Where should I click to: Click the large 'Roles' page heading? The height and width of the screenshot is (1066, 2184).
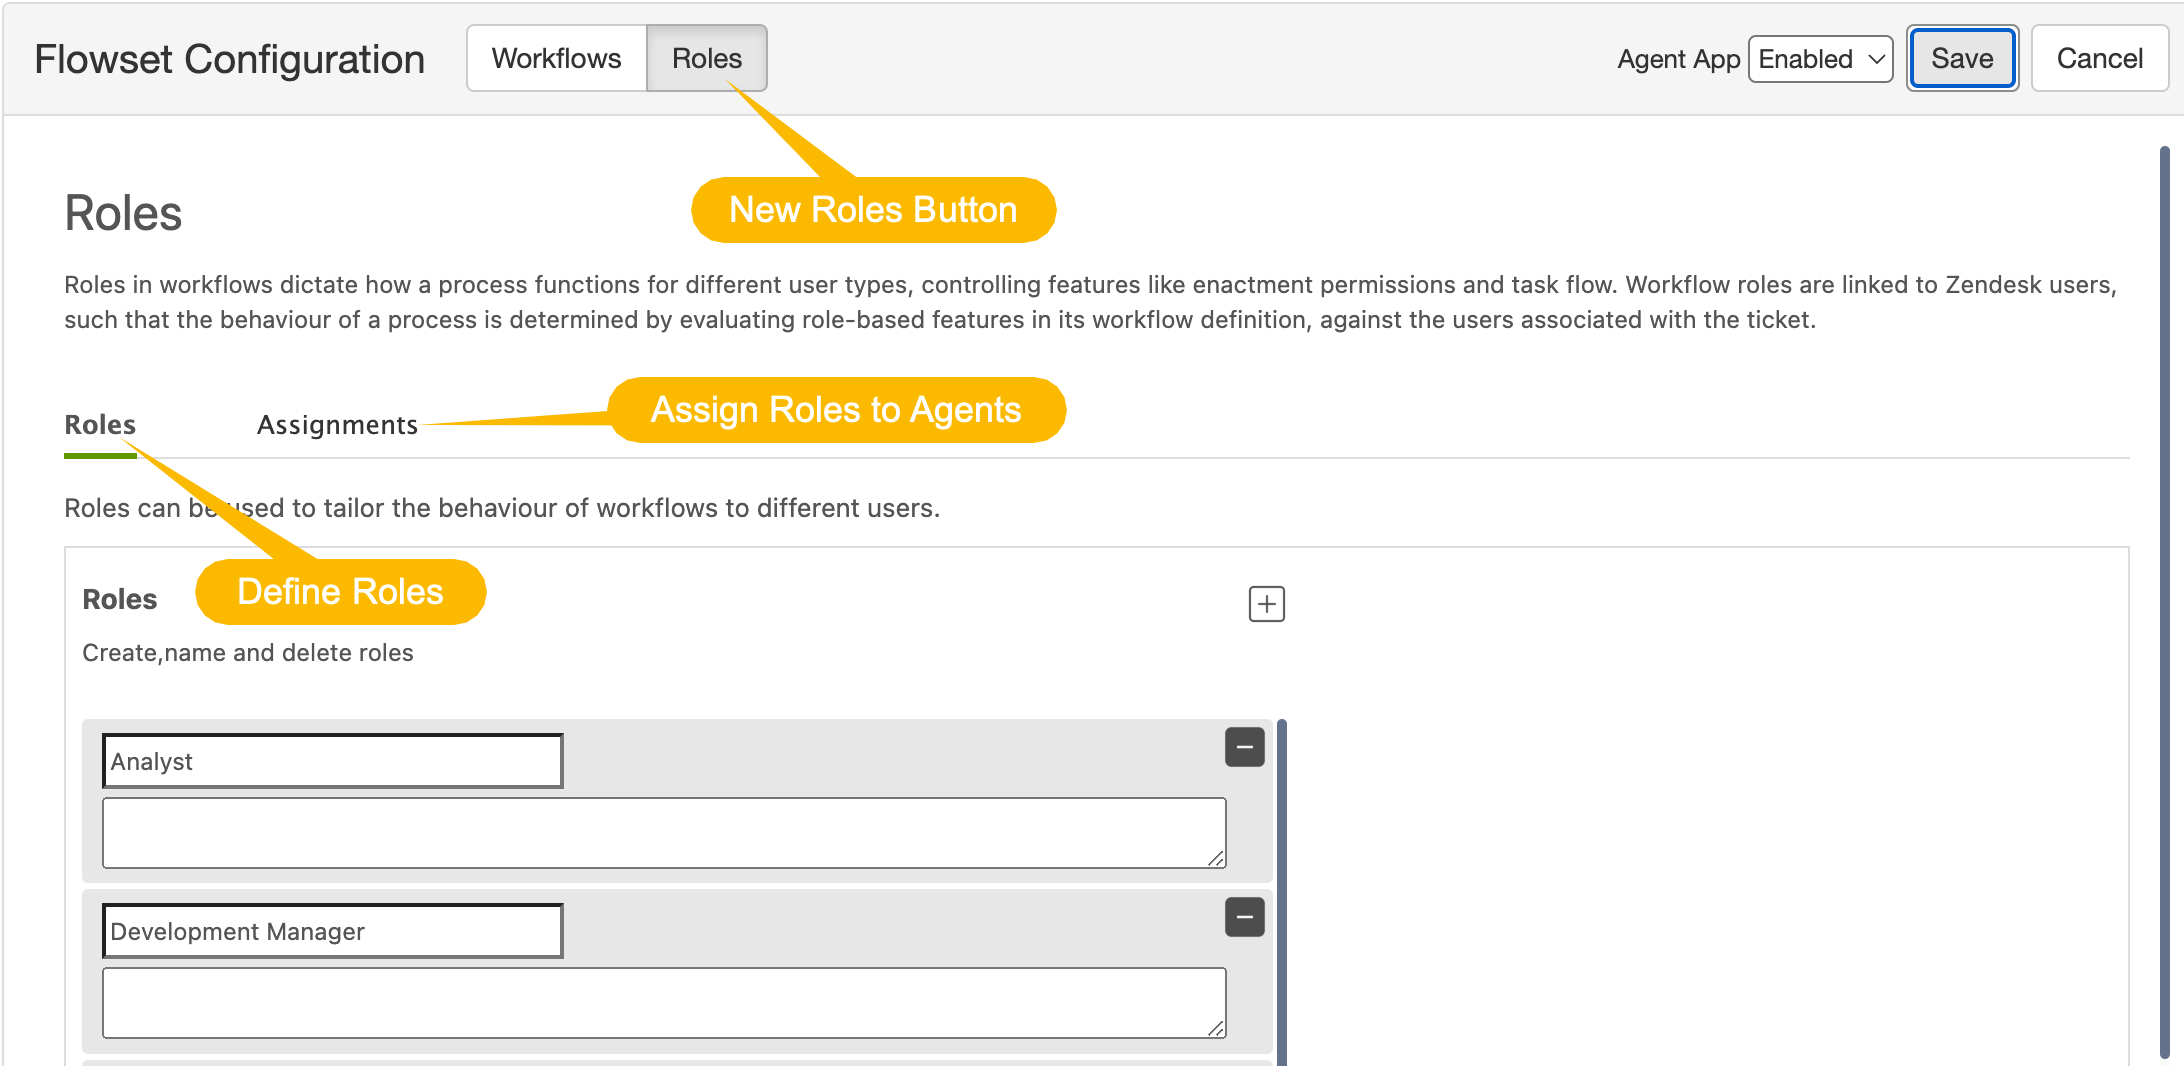(123, 213)
